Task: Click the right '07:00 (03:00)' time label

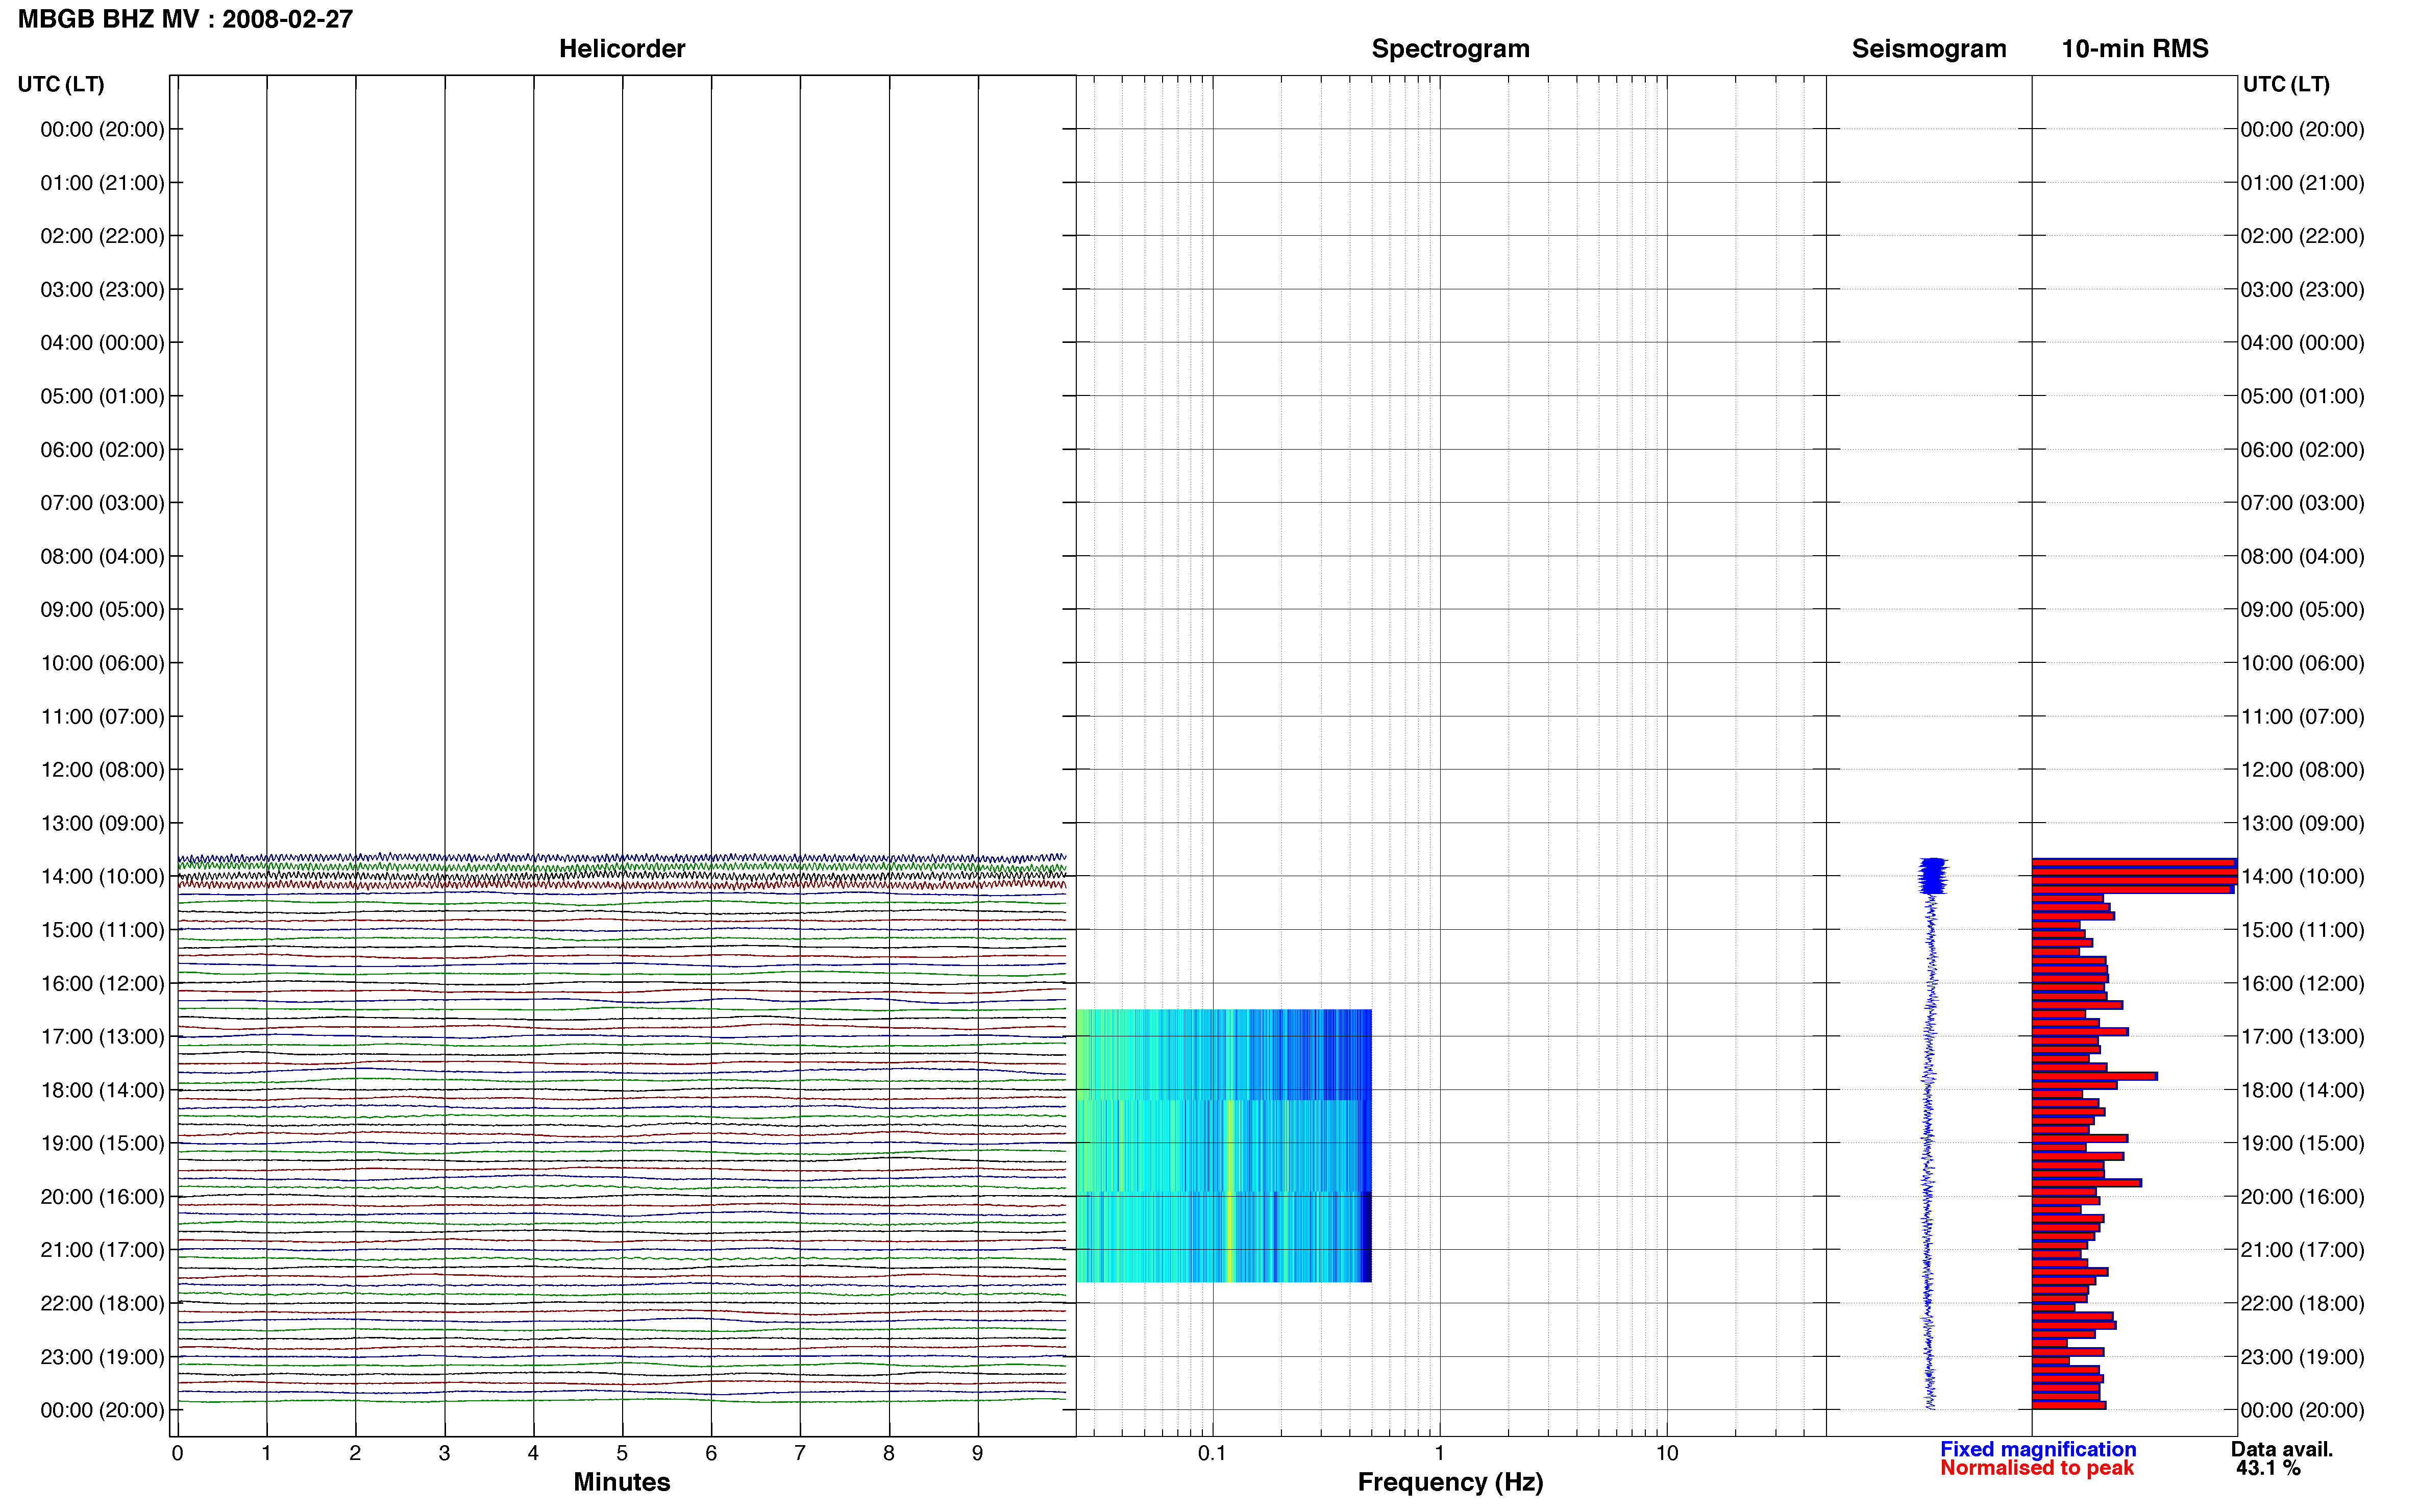Action: [2302, 503]
